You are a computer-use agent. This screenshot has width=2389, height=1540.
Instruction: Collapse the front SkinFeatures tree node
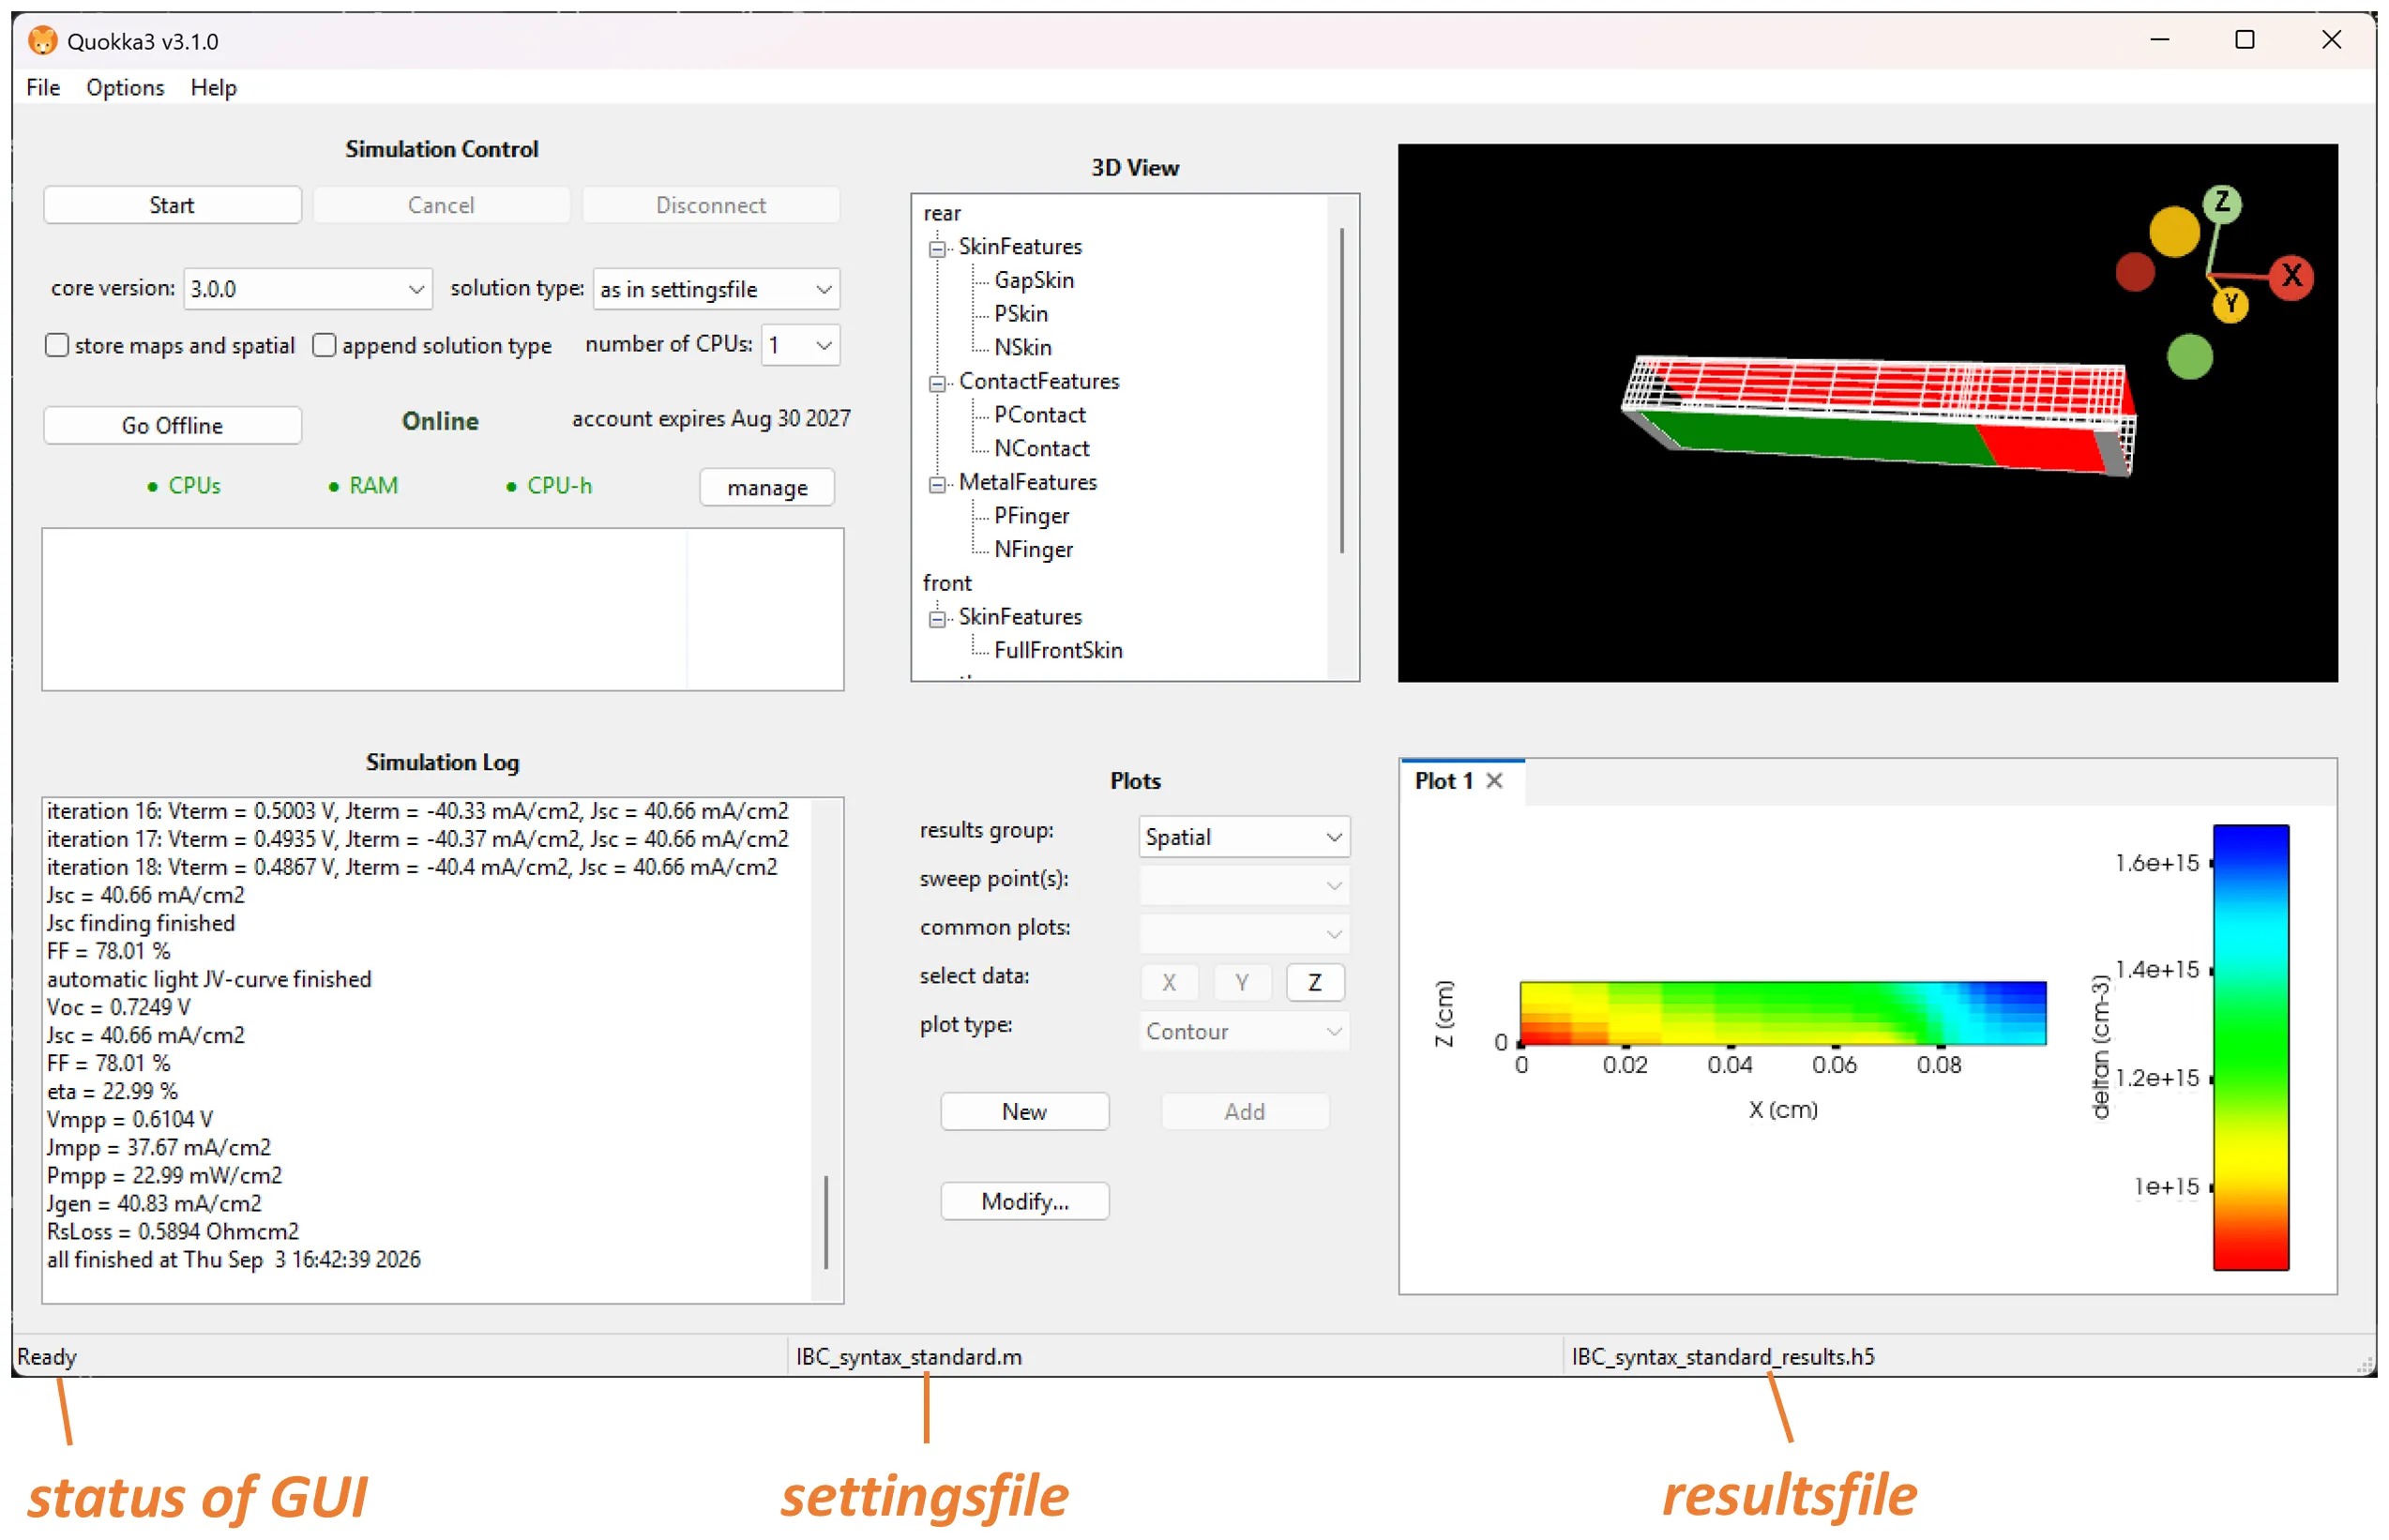(x=937, y=618)
